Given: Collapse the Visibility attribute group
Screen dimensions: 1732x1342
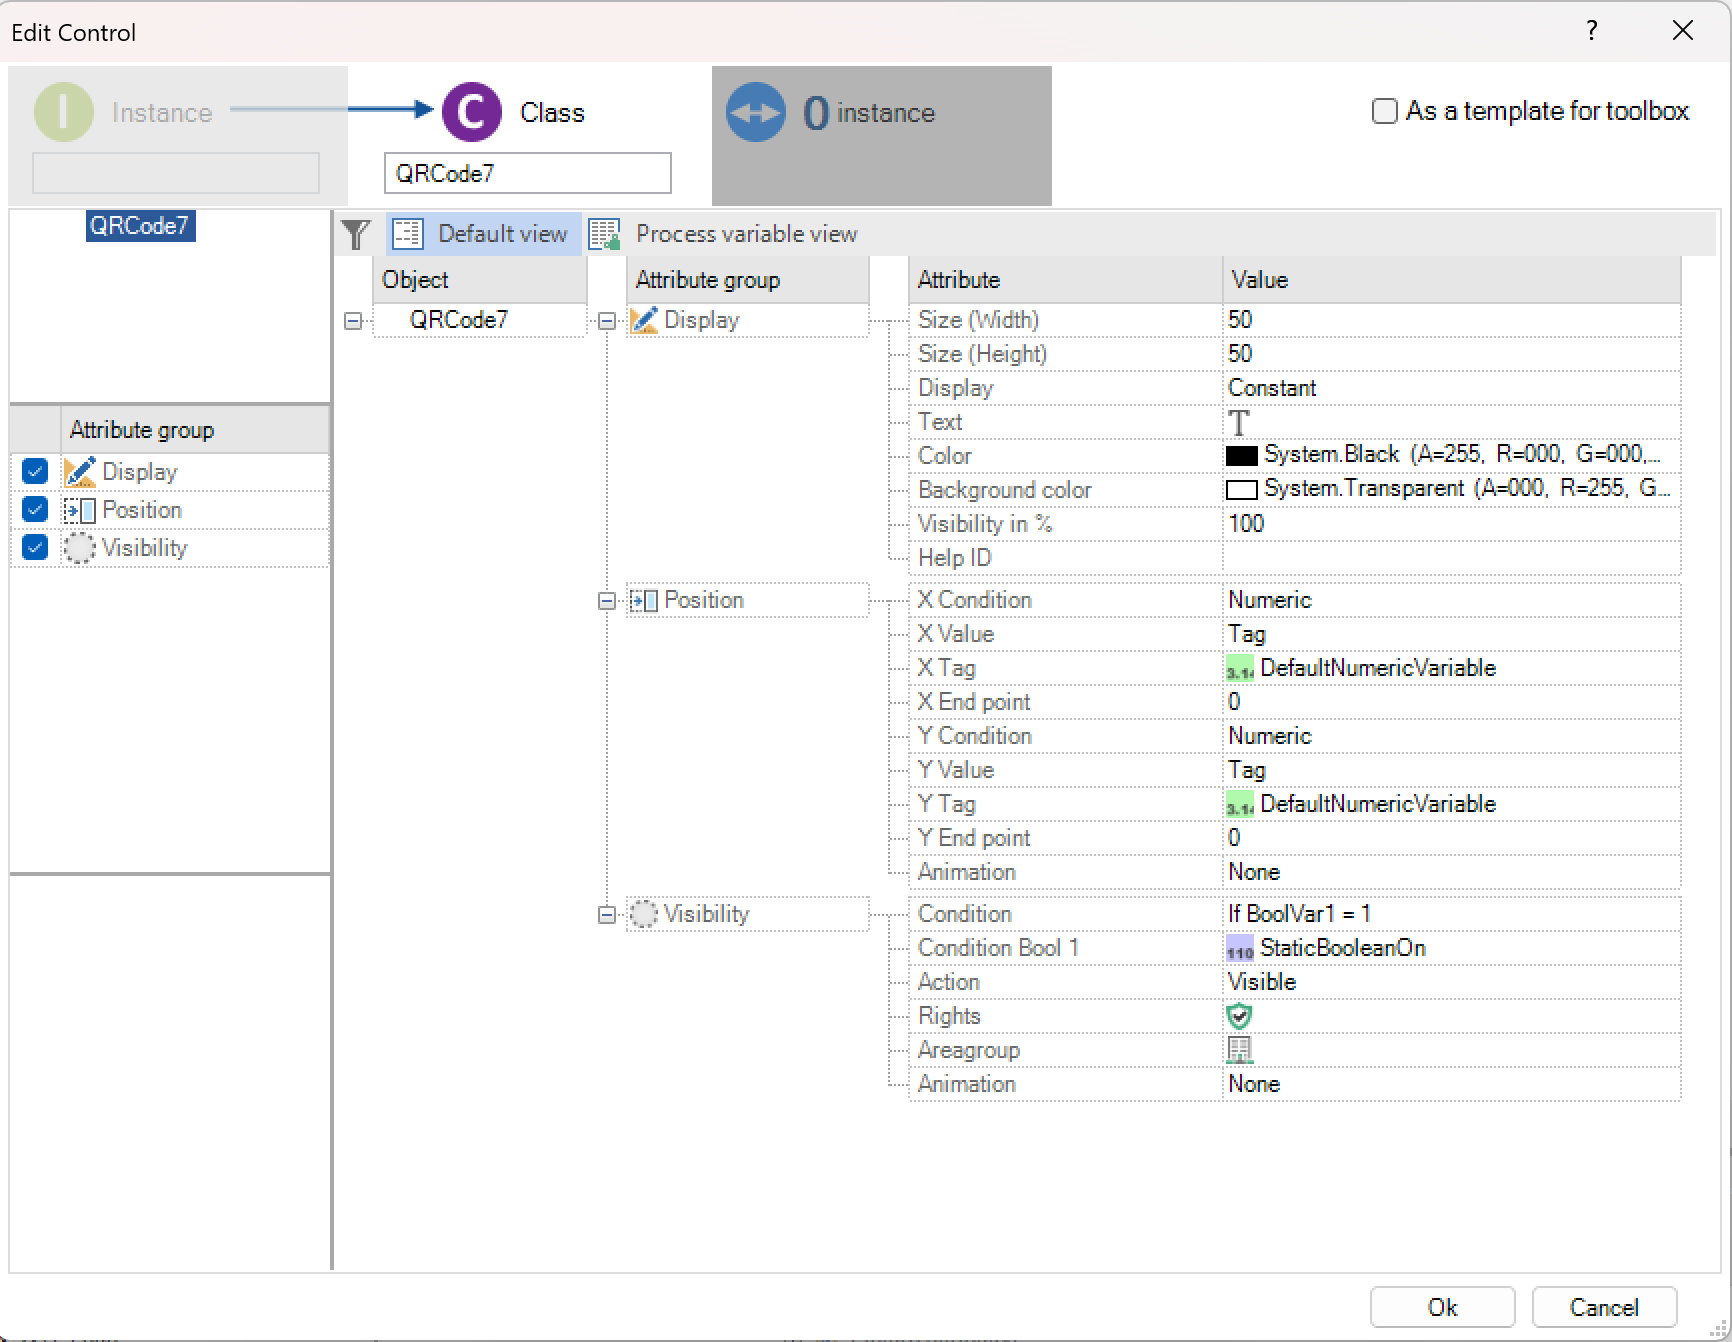Looking at the screenshot, I should coord(606,915).
